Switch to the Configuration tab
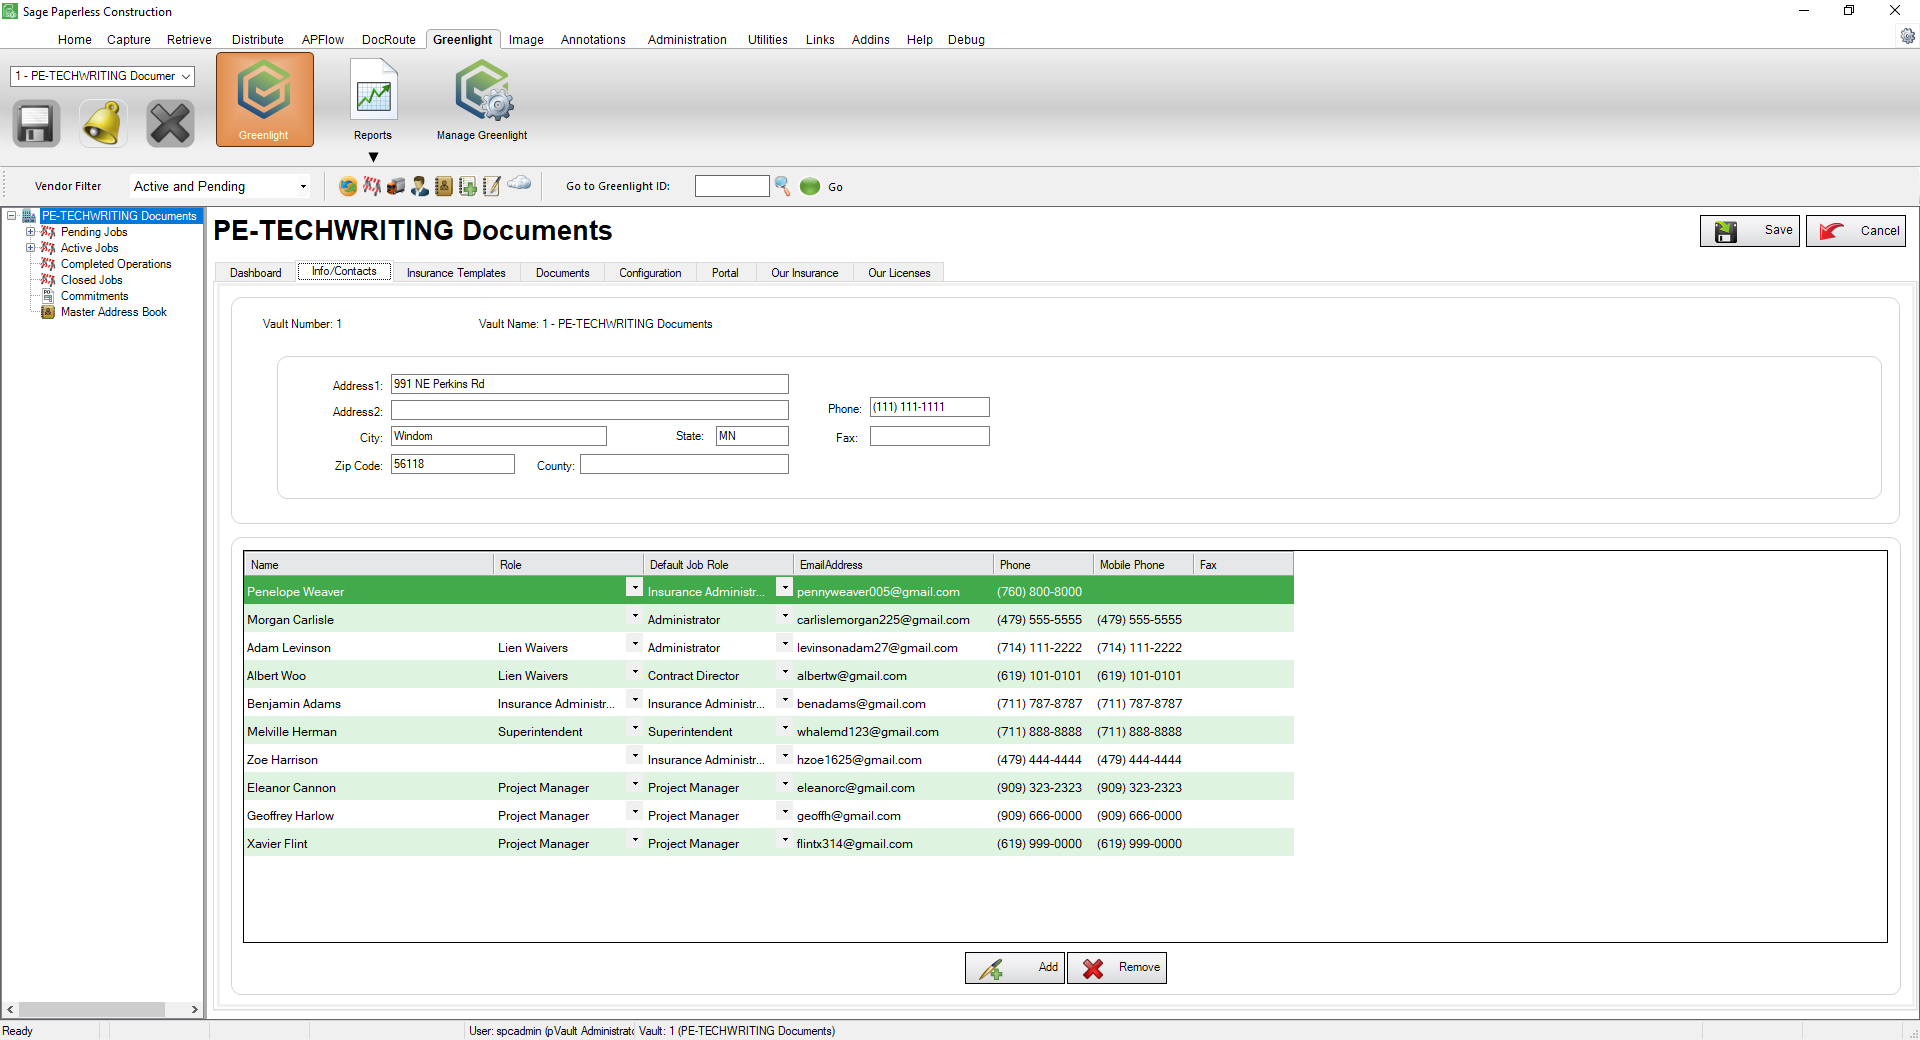The height and width of the screenshot is (1040, 1920). coord(650,273)
